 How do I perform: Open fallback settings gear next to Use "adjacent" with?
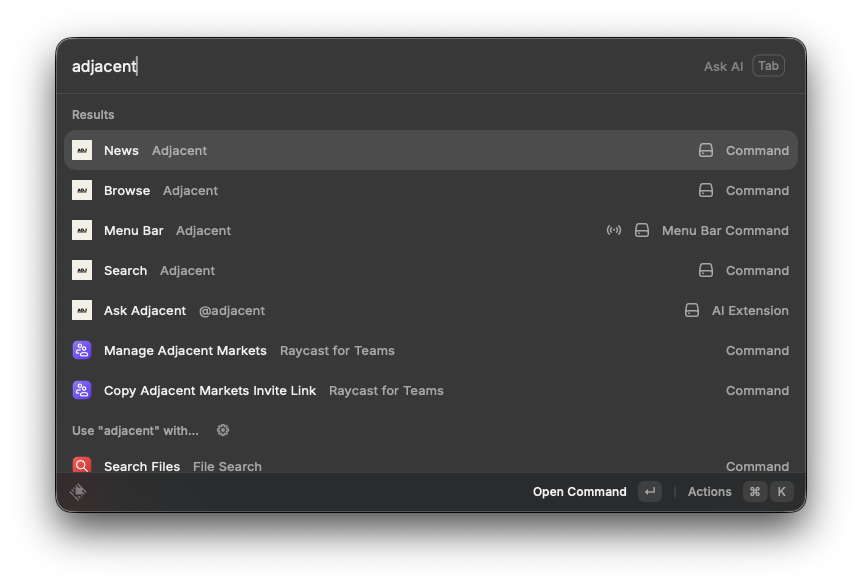point(223,430)
